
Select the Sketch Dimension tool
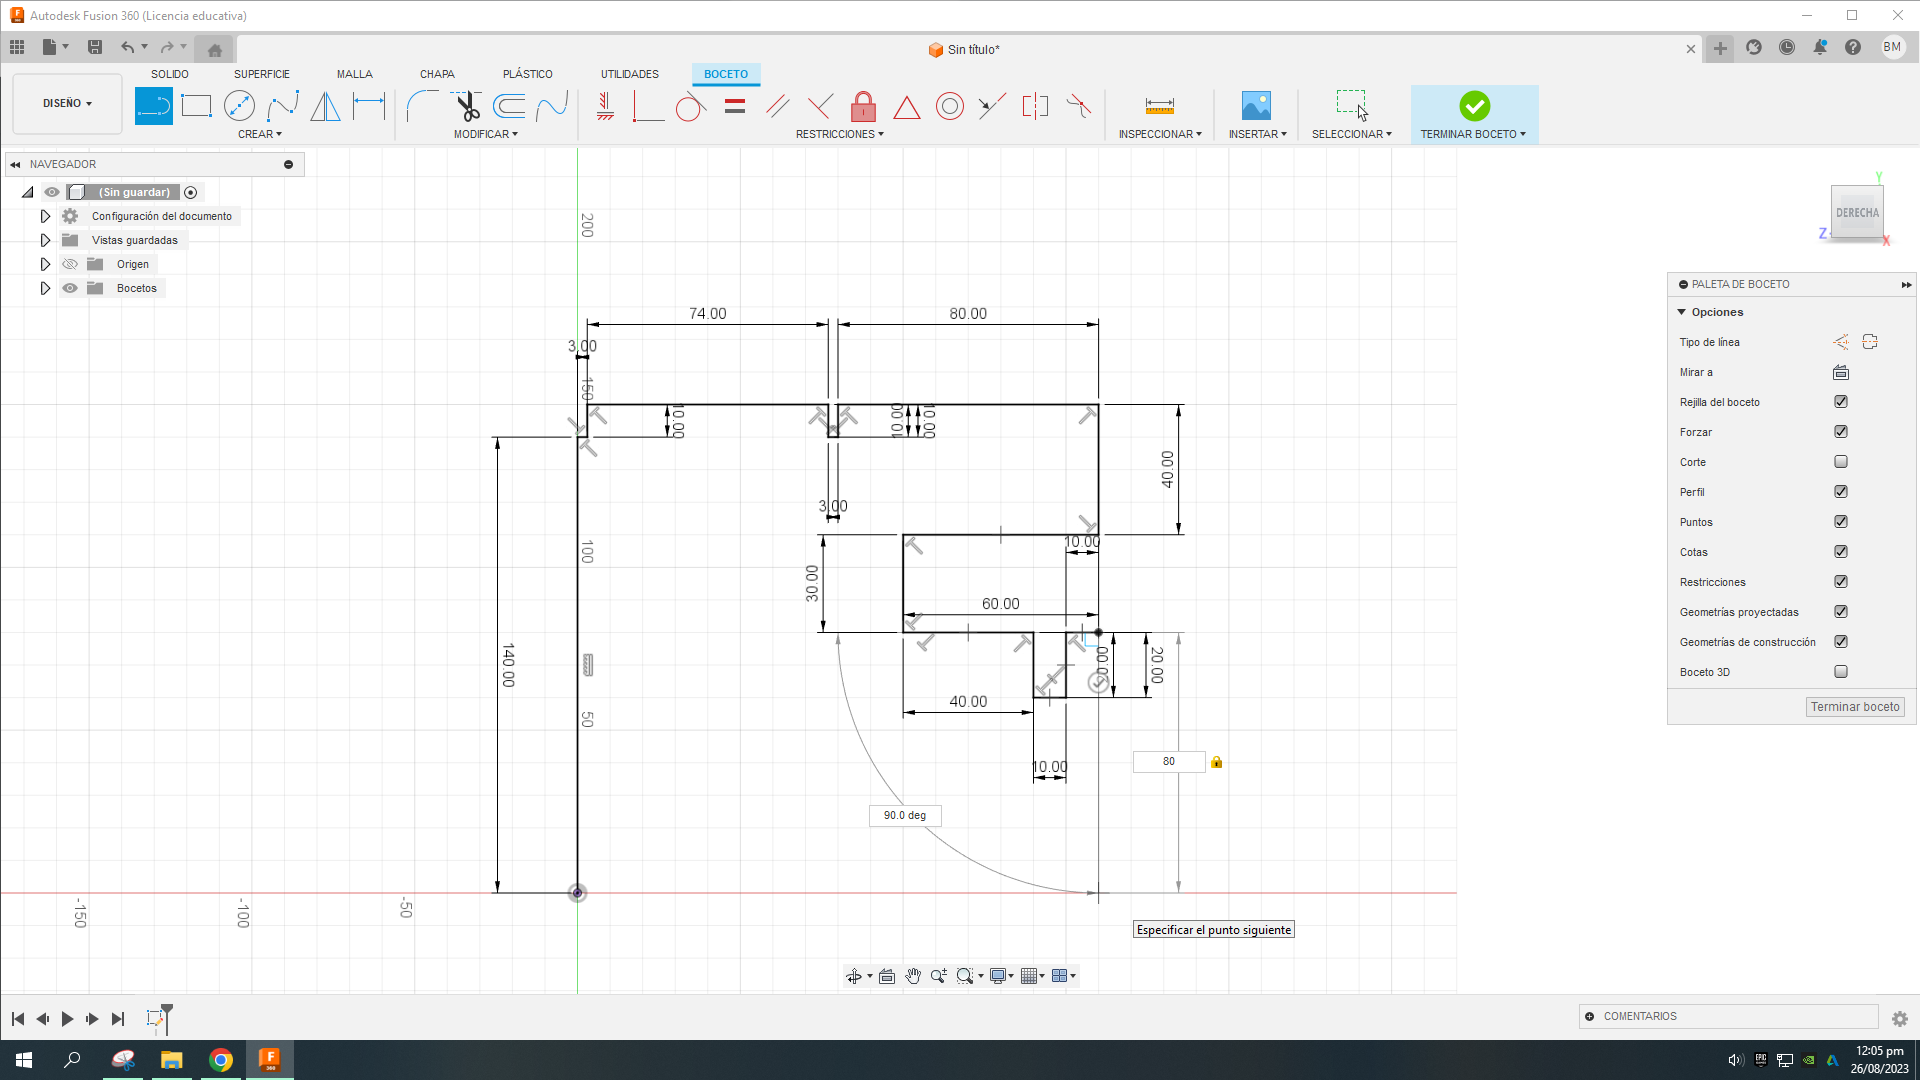click(x=369, y=106)
